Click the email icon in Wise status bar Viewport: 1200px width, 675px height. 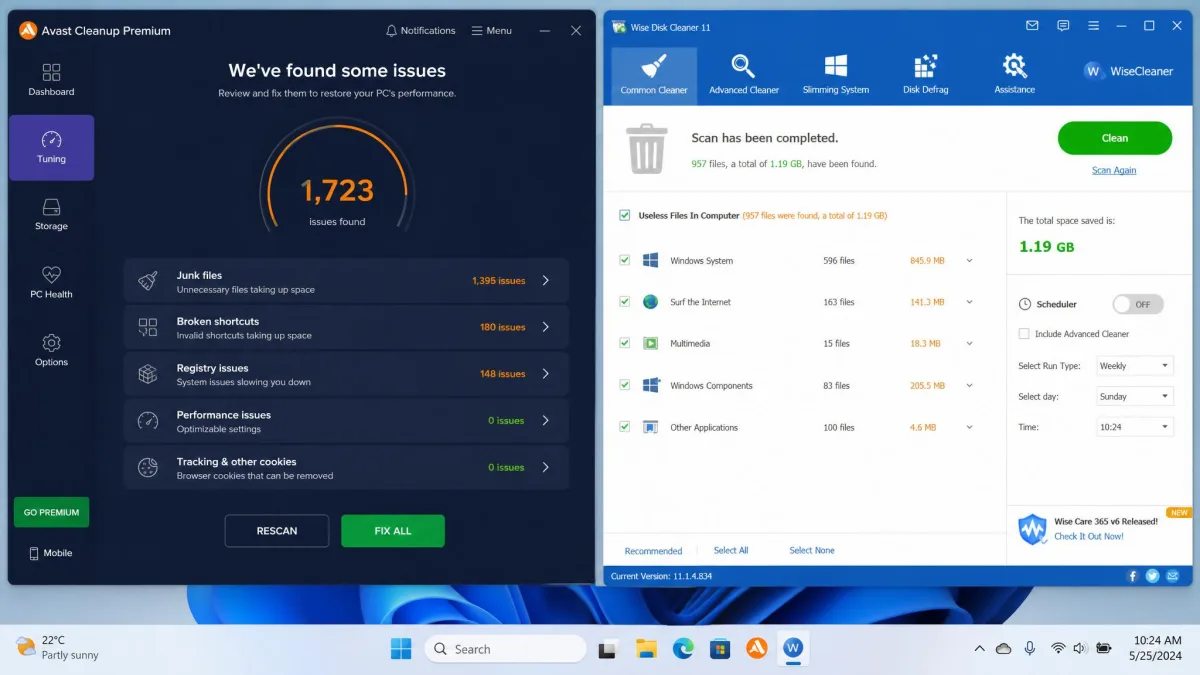(x=1173, y=576)
